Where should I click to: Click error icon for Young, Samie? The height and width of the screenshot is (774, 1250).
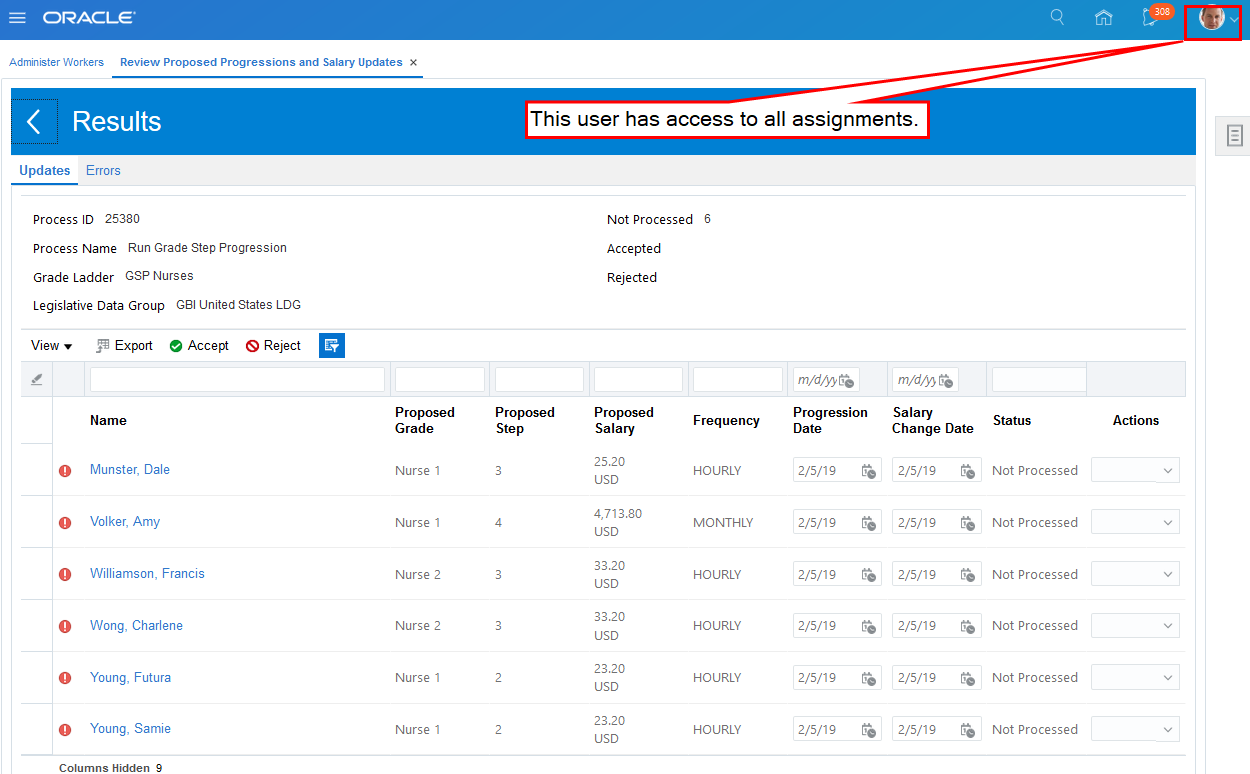[65, 730]
